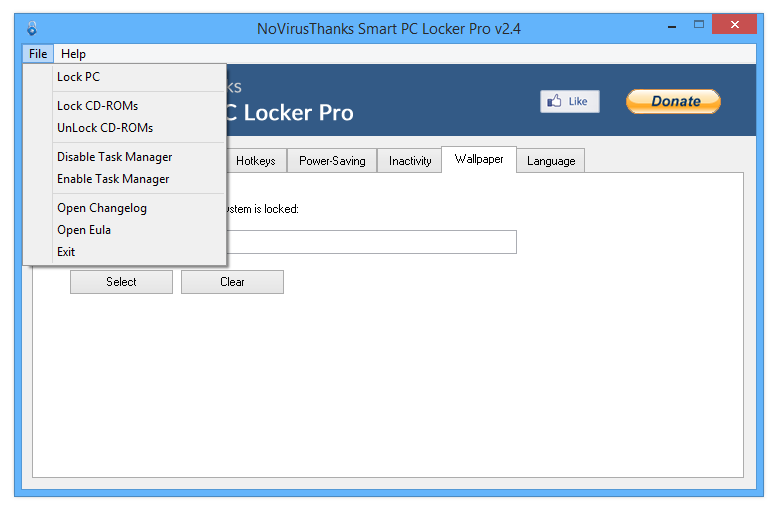This screenshot has height=517, width=780.
Task: Switch to the Inactivity tab
Action: click(410, 161)
